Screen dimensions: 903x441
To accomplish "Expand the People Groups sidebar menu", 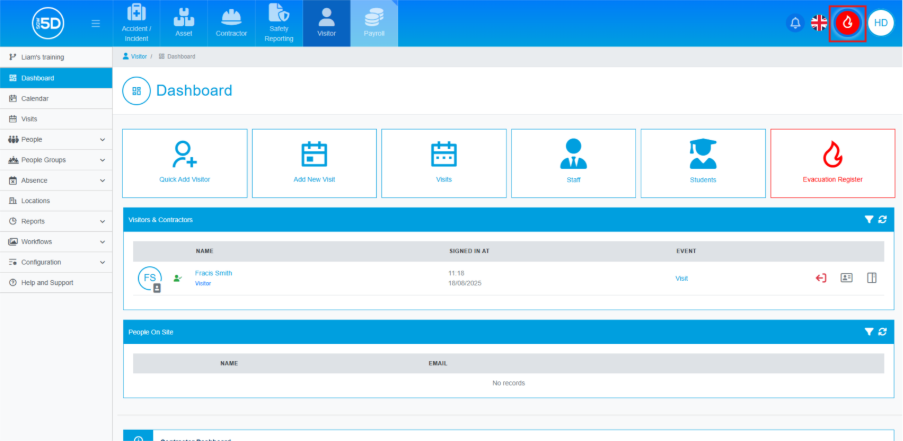I will click(56, 159).
